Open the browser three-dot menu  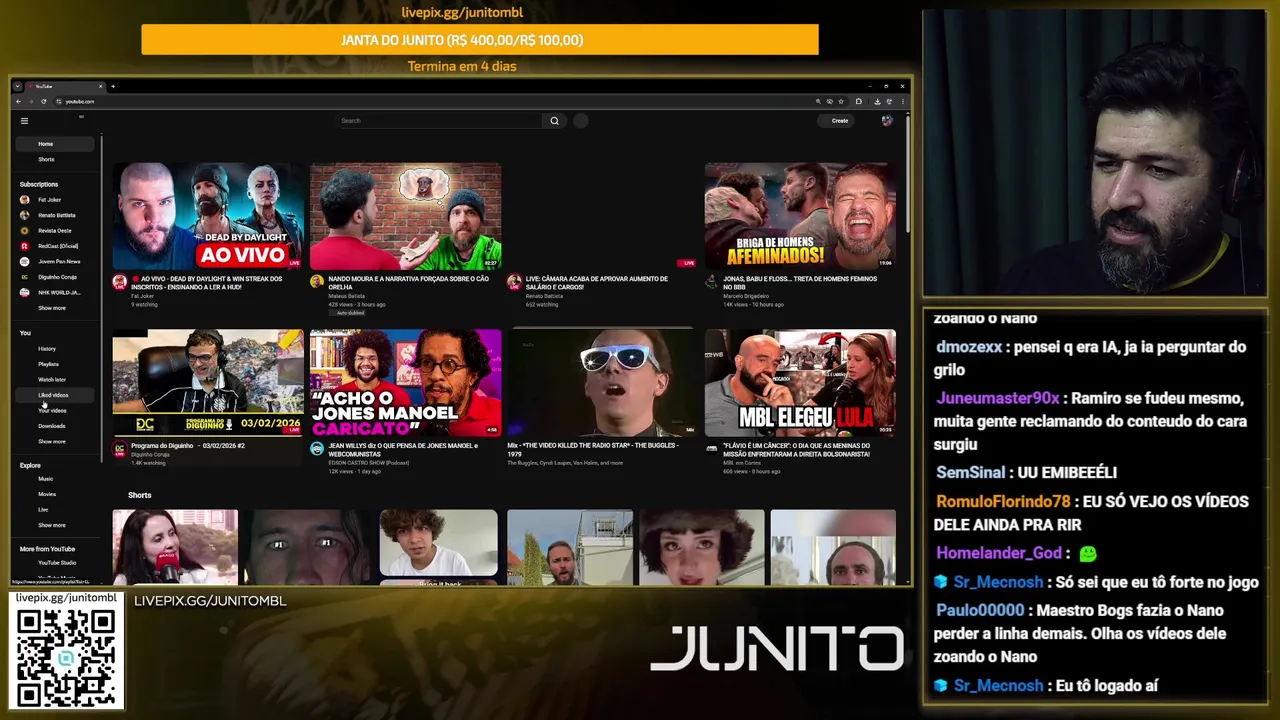[x=901, y=101]
